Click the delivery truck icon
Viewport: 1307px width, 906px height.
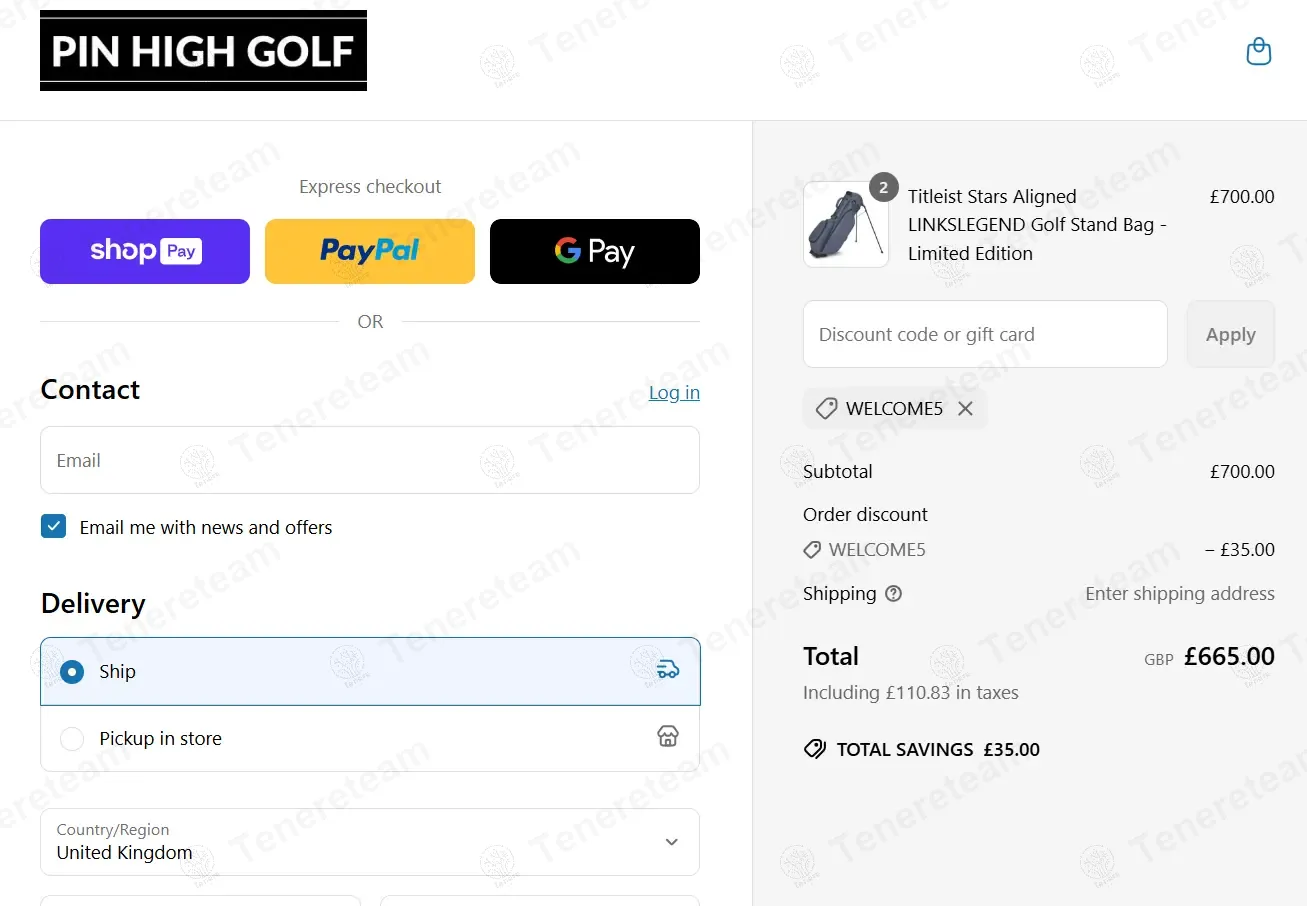tap(667, 670)
